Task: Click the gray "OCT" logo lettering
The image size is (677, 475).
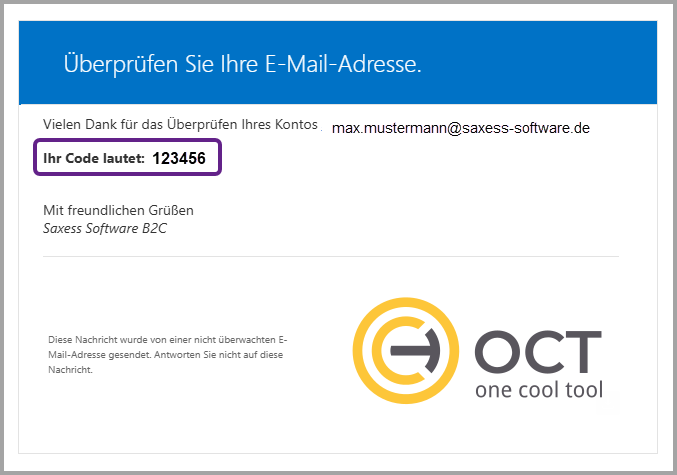Action: click(x=538, y=351)
